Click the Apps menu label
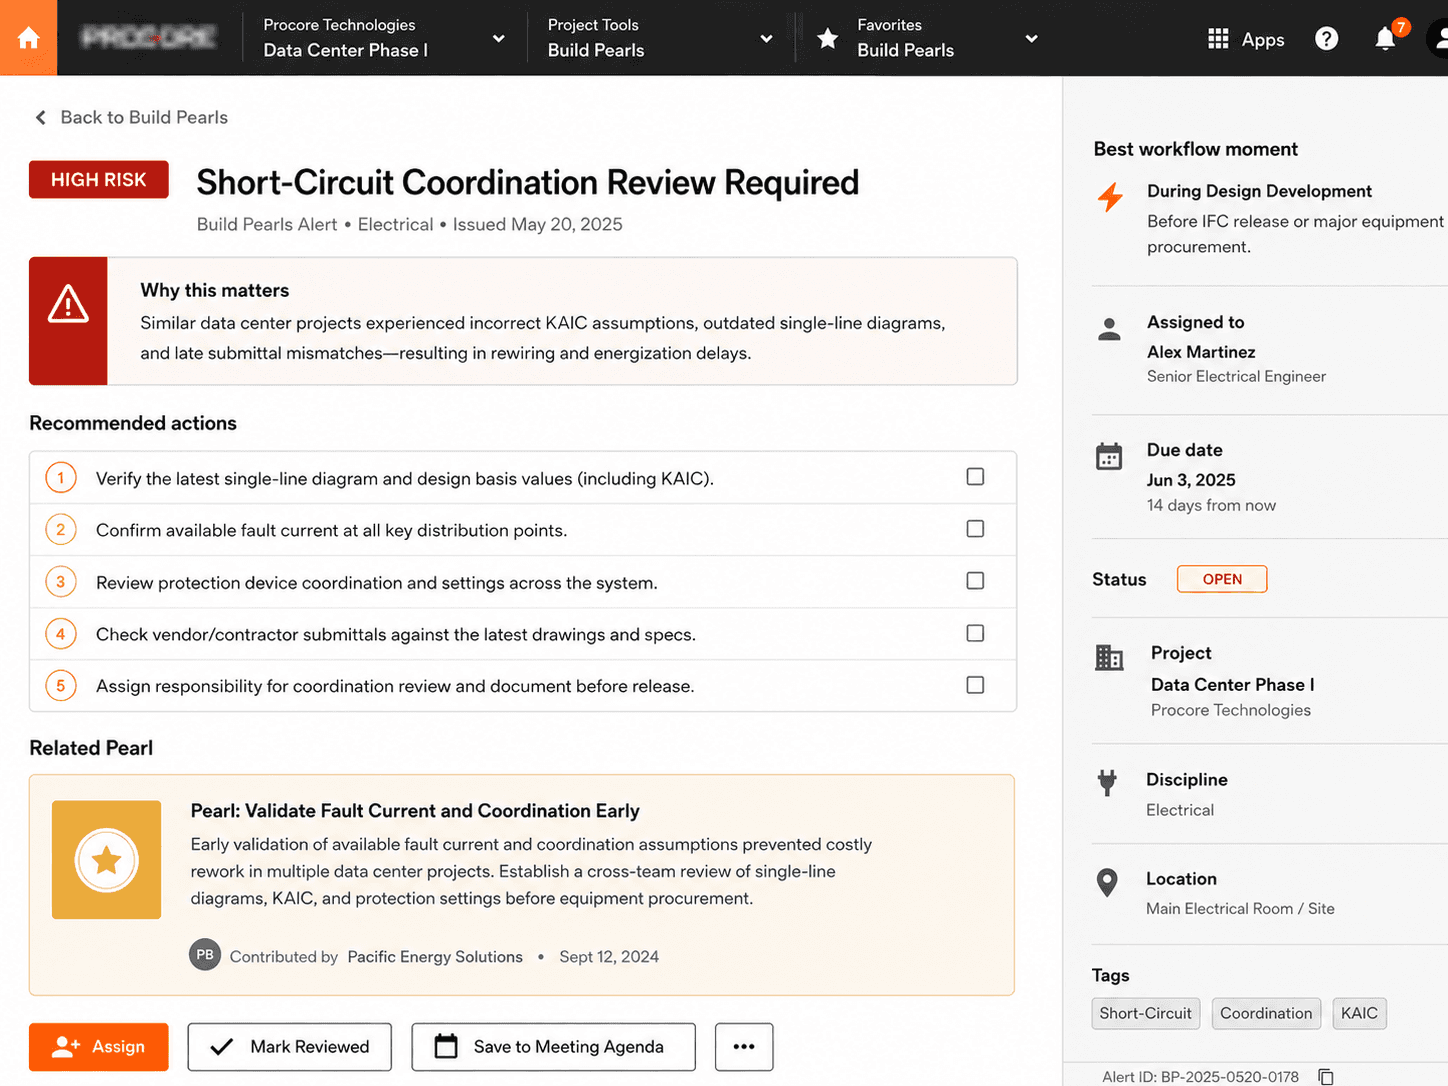 coord(1263,40)
